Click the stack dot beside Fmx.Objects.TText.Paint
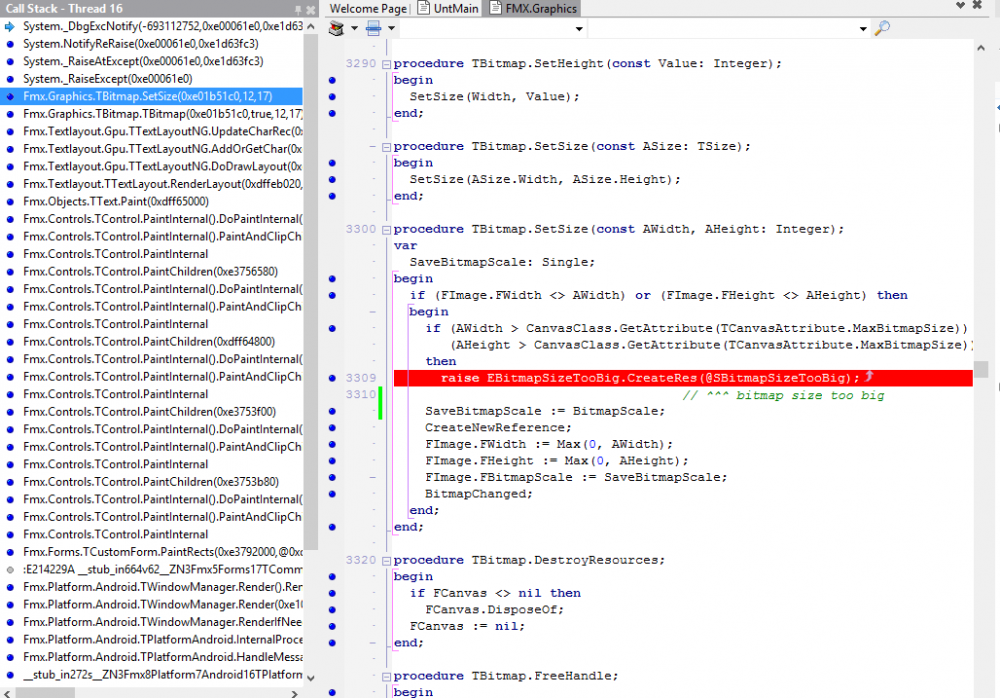This screenshot has width=1000, height=698. [10, 202]
